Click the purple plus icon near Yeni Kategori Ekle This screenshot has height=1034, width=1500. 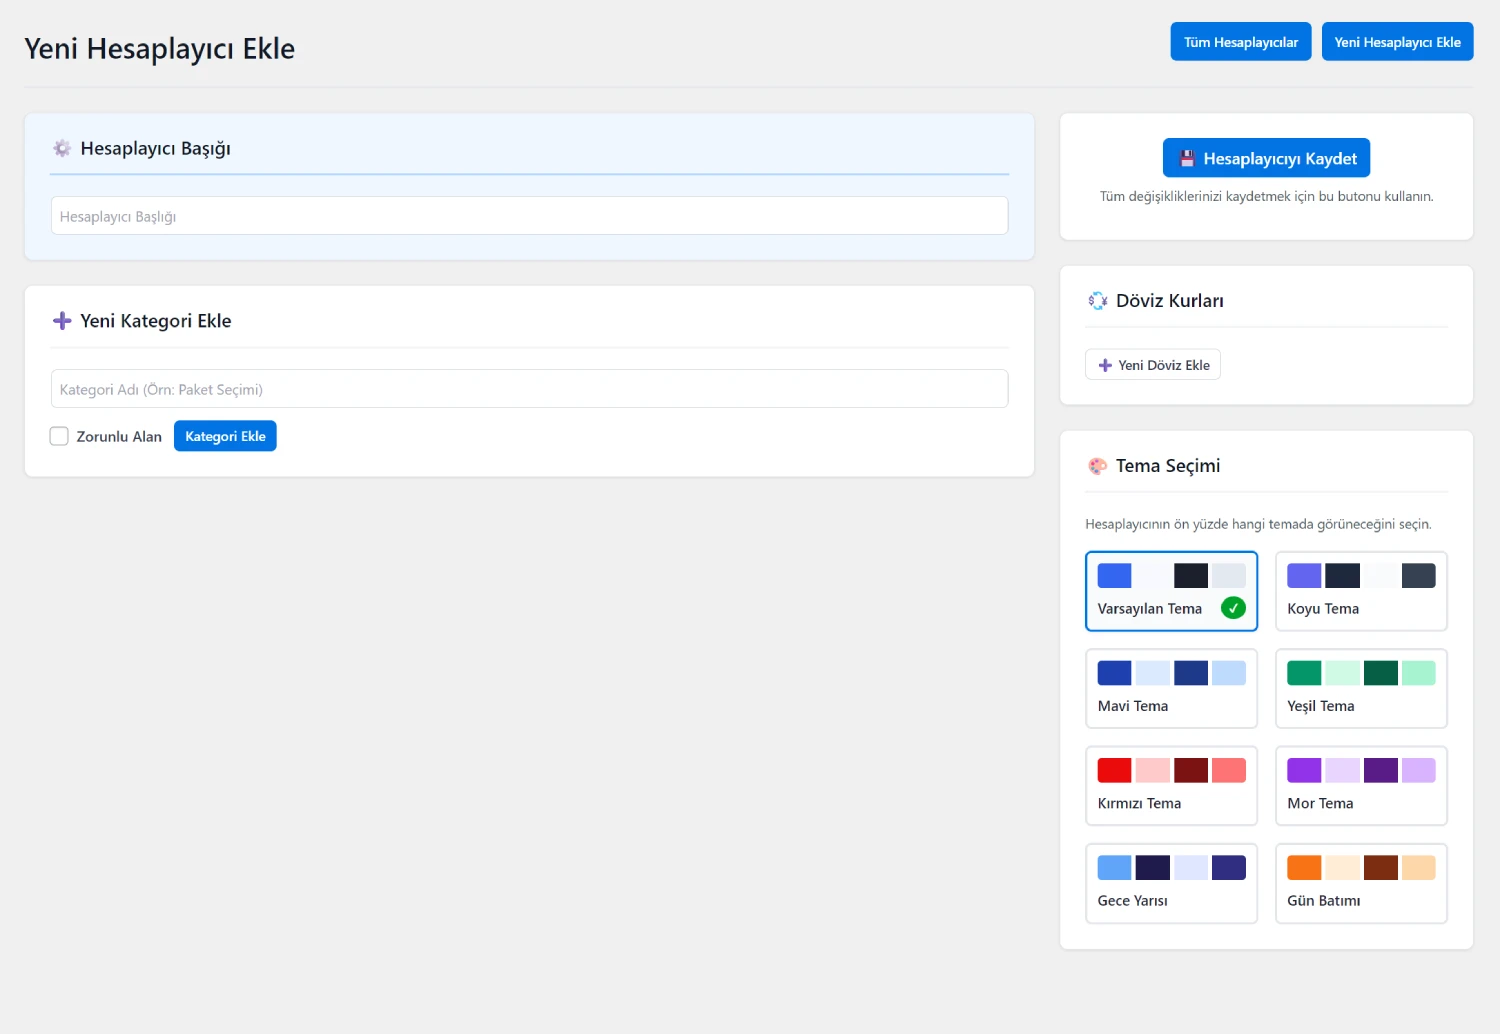[x=62, y=321]
